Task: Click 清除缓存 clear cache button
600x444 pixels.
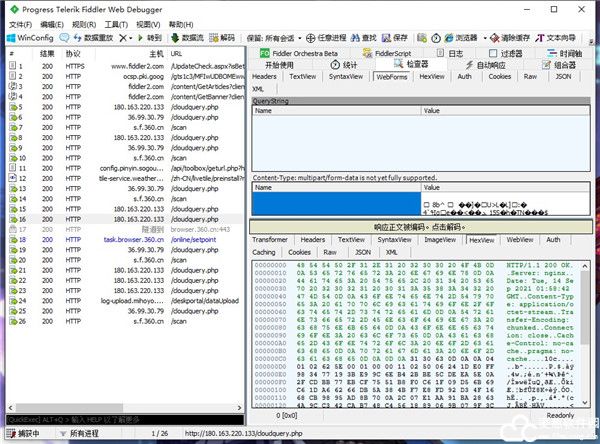Action: [x=510, y=38]
